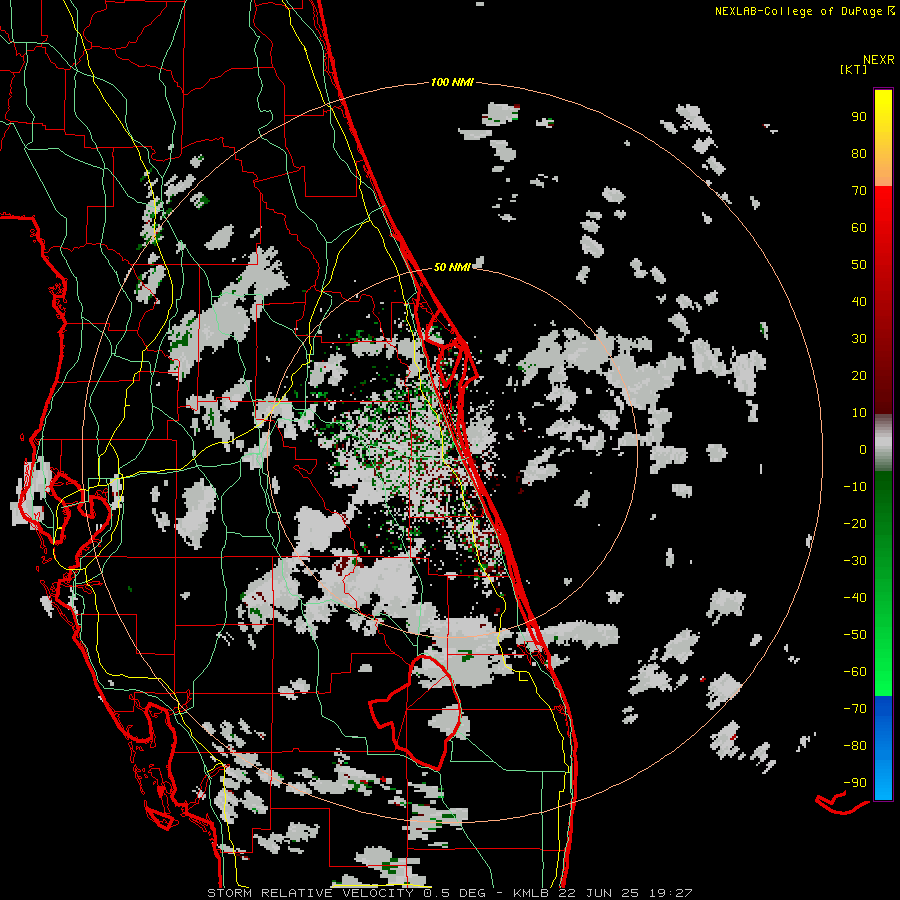Select the positive "10" scale value
The height and width of the screenshot is (900, 900).
(x=859, y=413)
